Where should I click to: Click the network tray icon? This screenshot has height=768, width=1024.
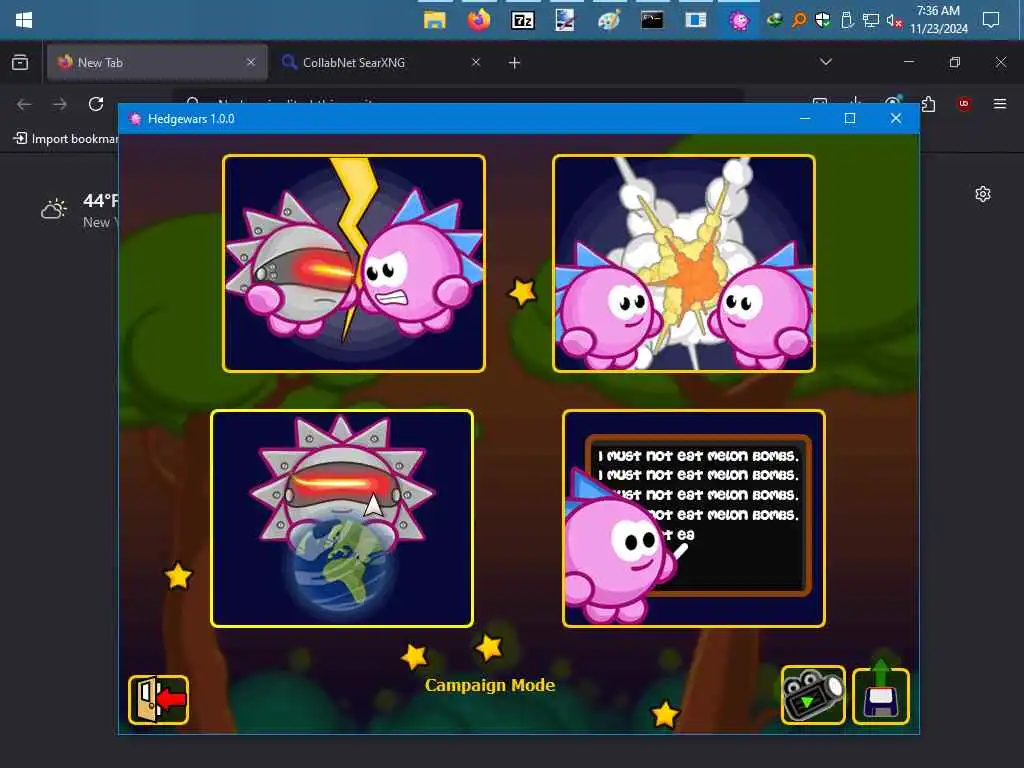point(871,20)
